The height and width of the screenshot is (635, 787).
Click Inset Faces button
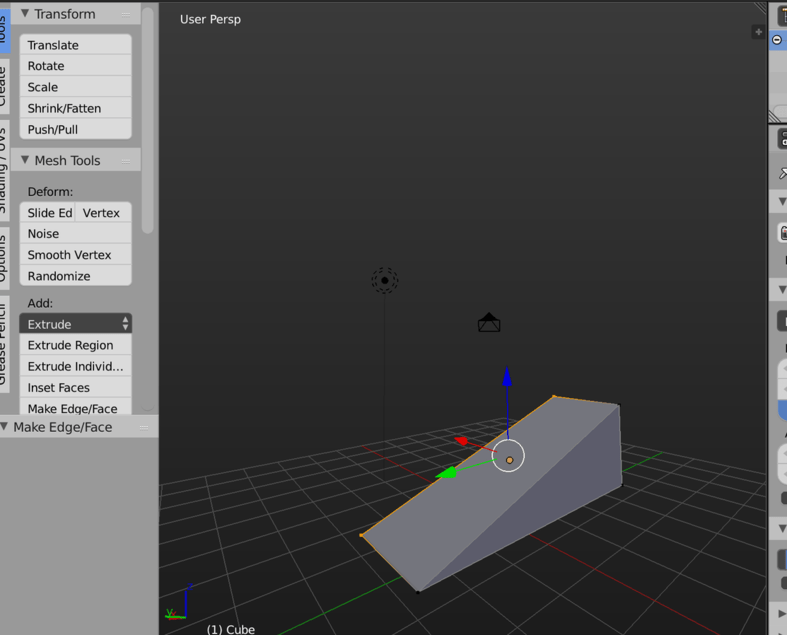tap(75, 387)
